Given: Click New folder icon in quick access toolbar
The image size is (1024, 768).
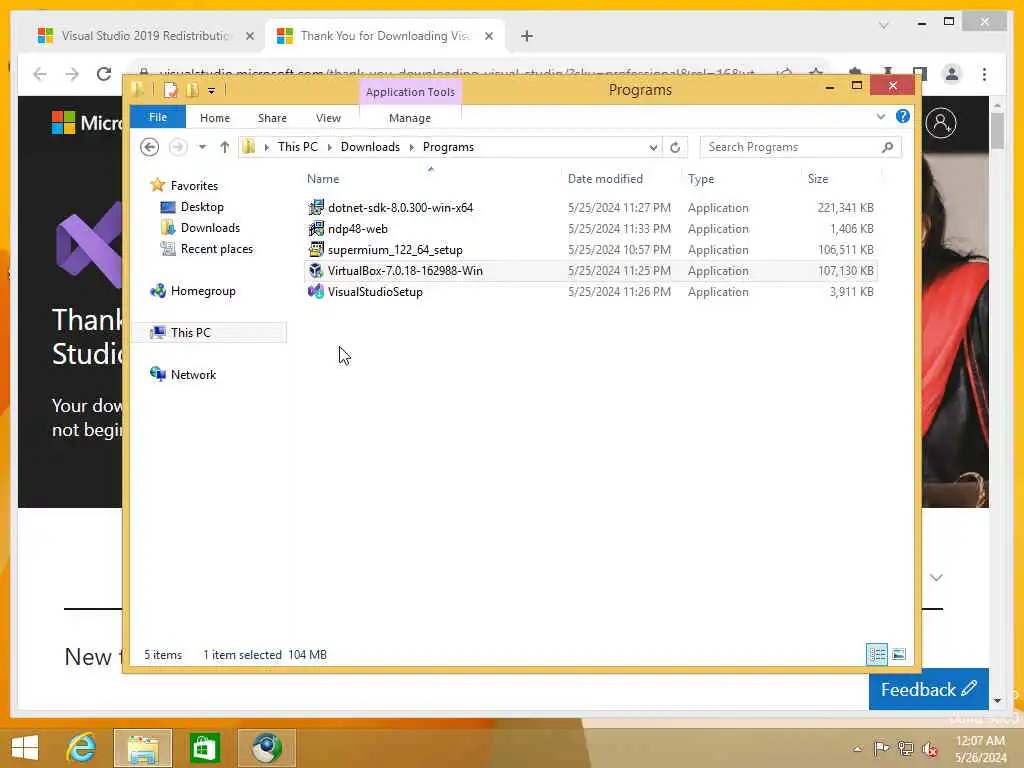Looking at the screenshot, I should coord(192,90).
